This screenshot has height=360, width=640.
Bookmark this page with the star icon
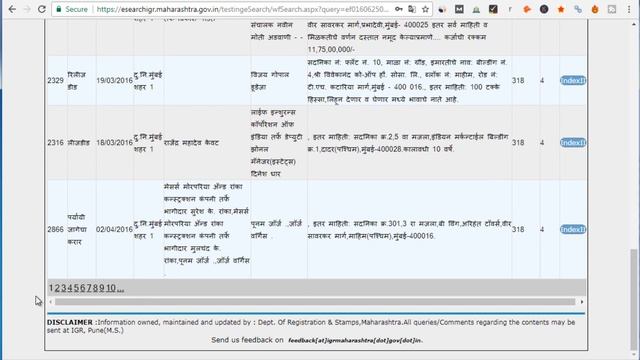[425, 9]
